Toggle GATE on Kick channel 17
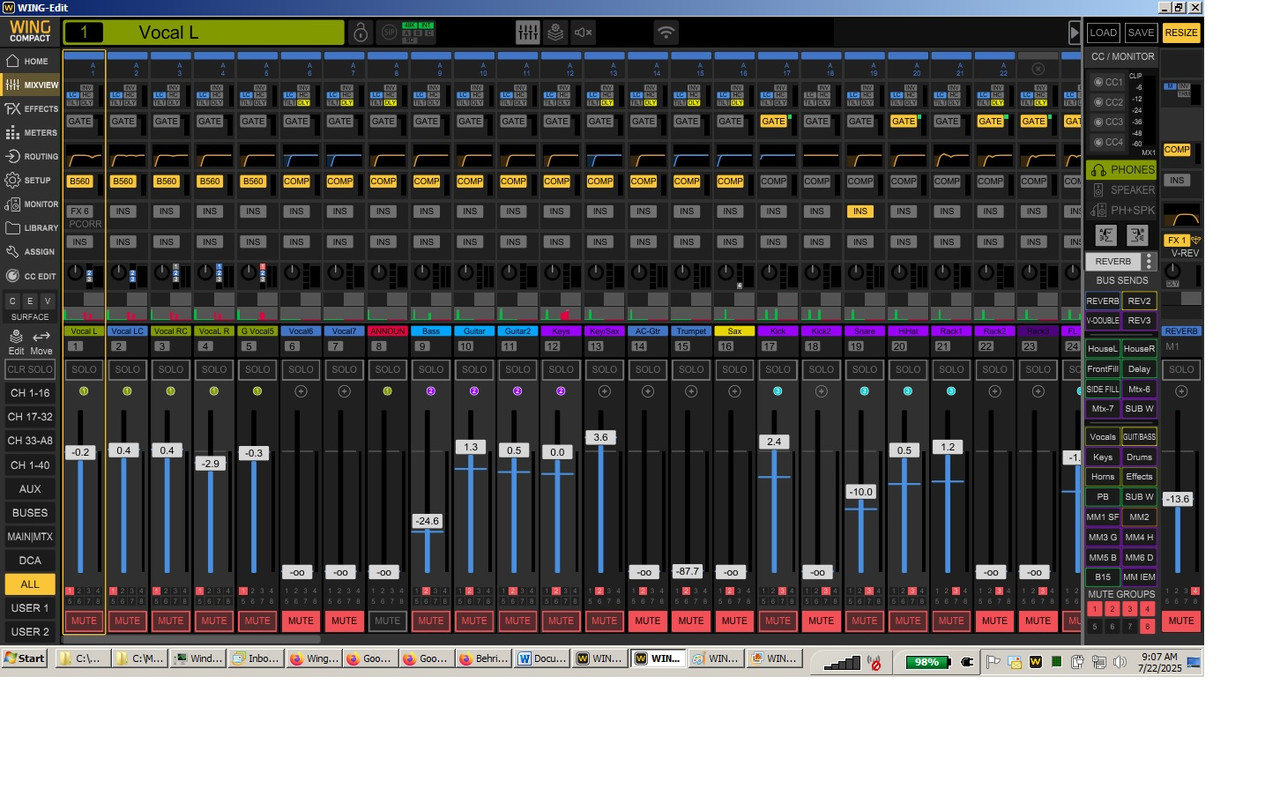Image resolution: width=1280 pixels, height=795 pixels. 773,121
